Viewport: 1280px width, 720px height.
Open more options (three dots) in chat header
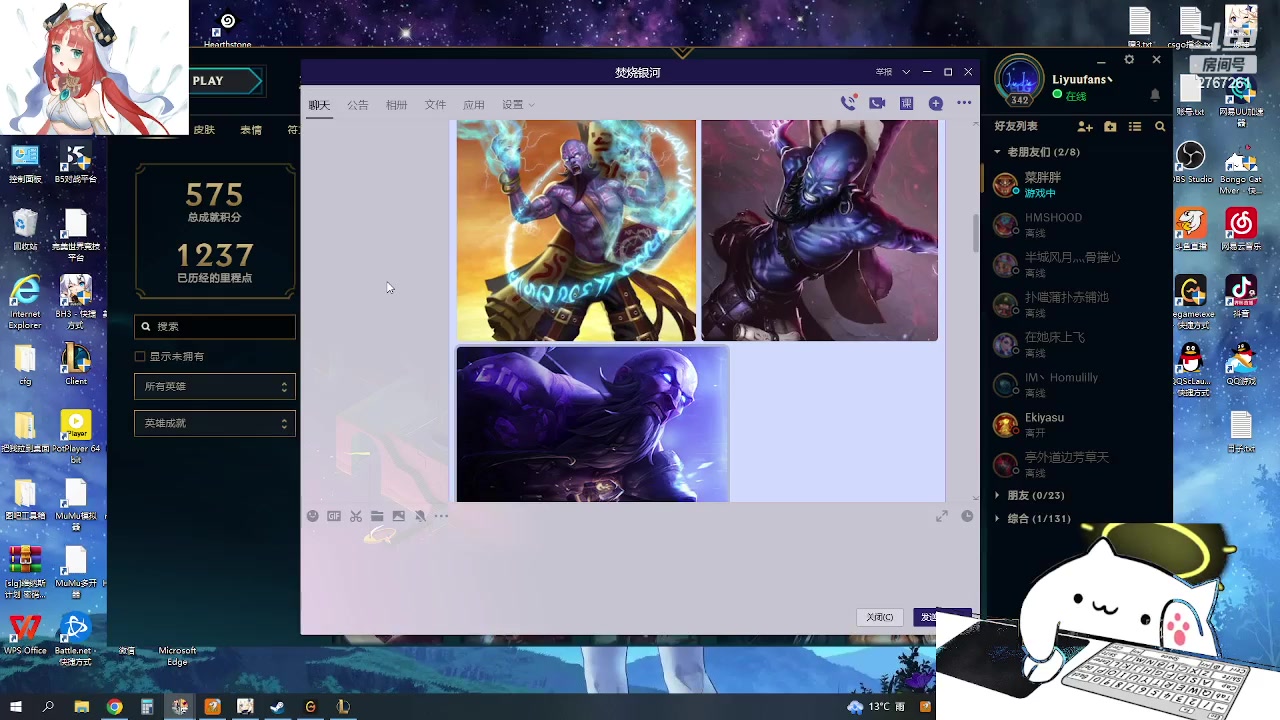pyautogui.click(x=964, y=103)
